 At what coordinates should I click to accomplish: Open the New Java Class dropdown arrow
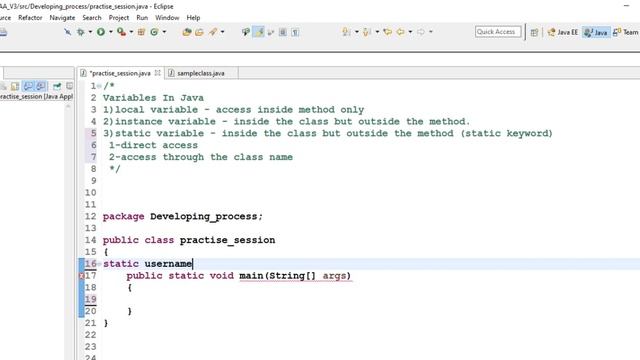click(164, 32)
